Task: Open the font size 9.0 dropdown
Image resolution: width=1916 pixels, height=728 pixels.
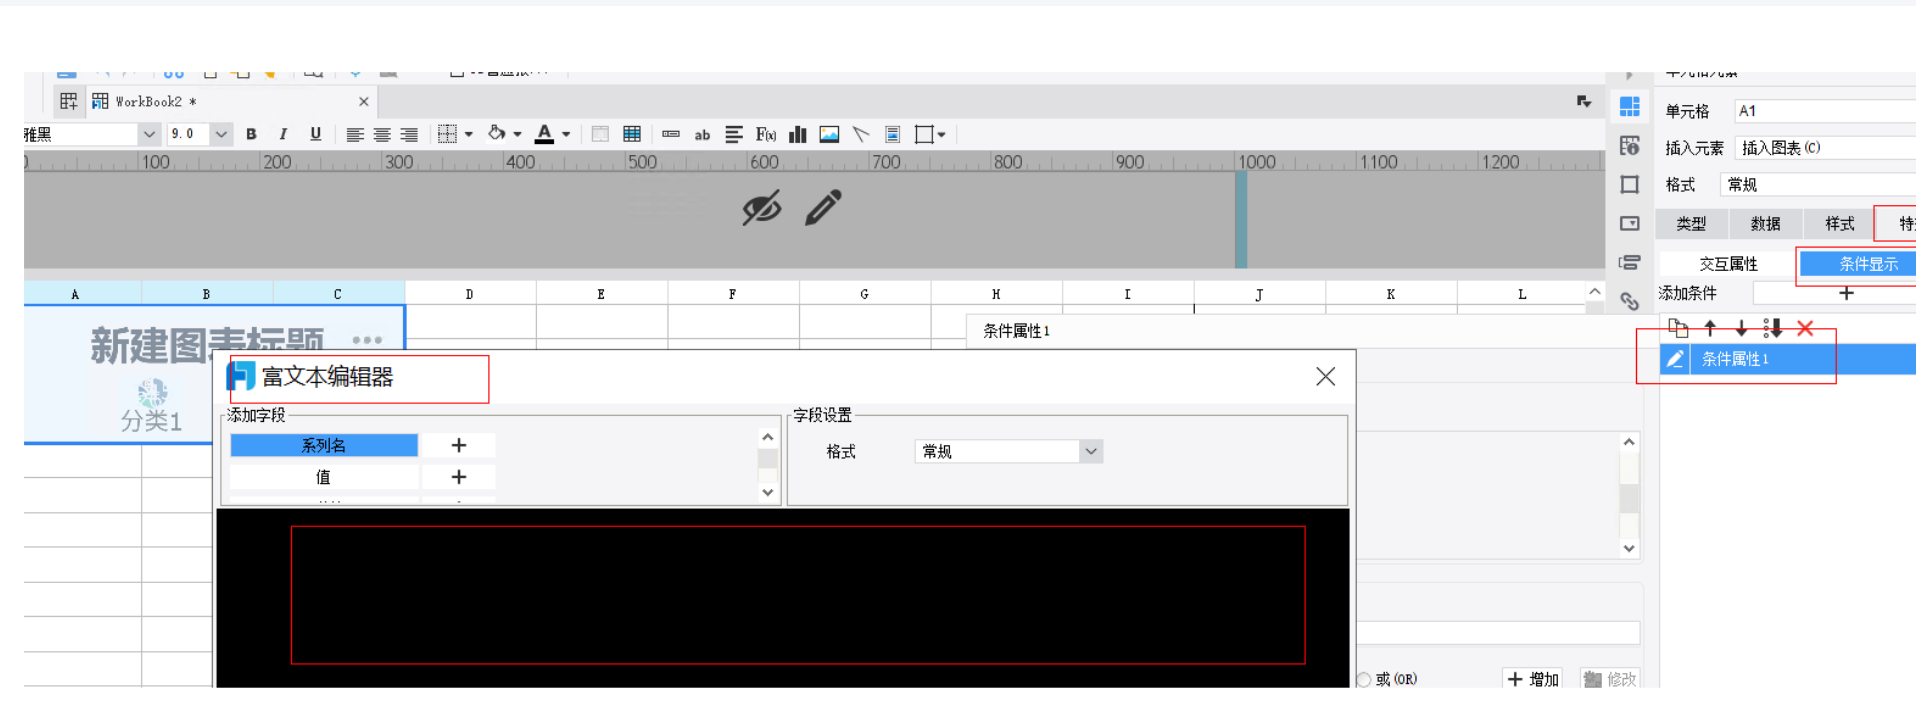Action: (x=221, y=134)
